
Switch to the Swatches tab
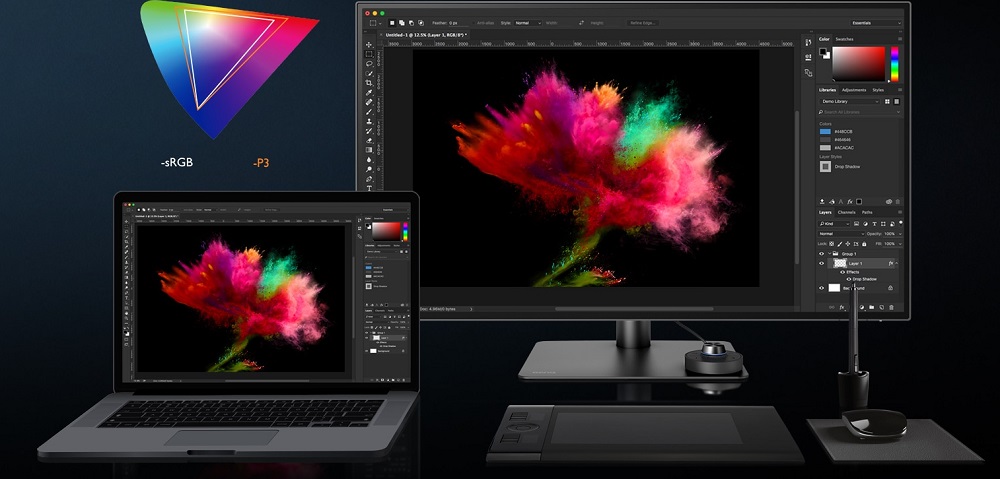845,39
